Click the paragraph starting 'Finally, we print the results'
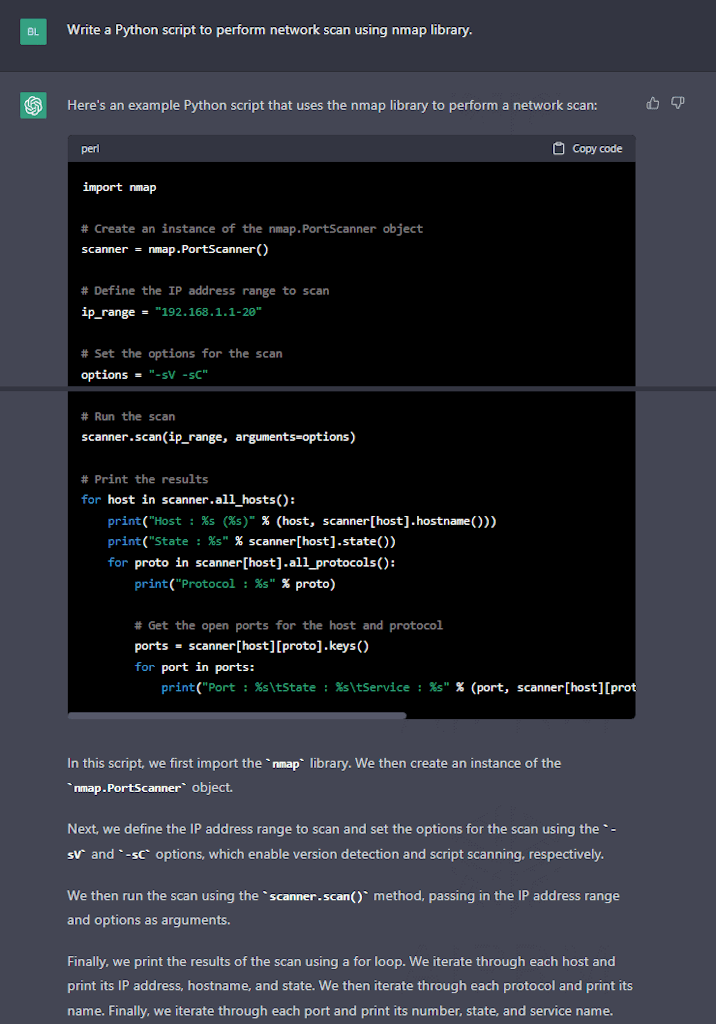This screenshot has width=716, height=1024. point(350,986)
